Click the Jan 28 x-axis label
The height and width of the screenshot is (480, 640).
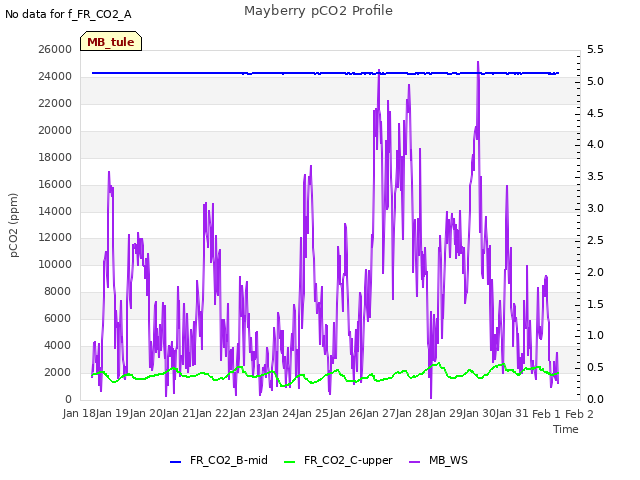[x=413, y=414]
